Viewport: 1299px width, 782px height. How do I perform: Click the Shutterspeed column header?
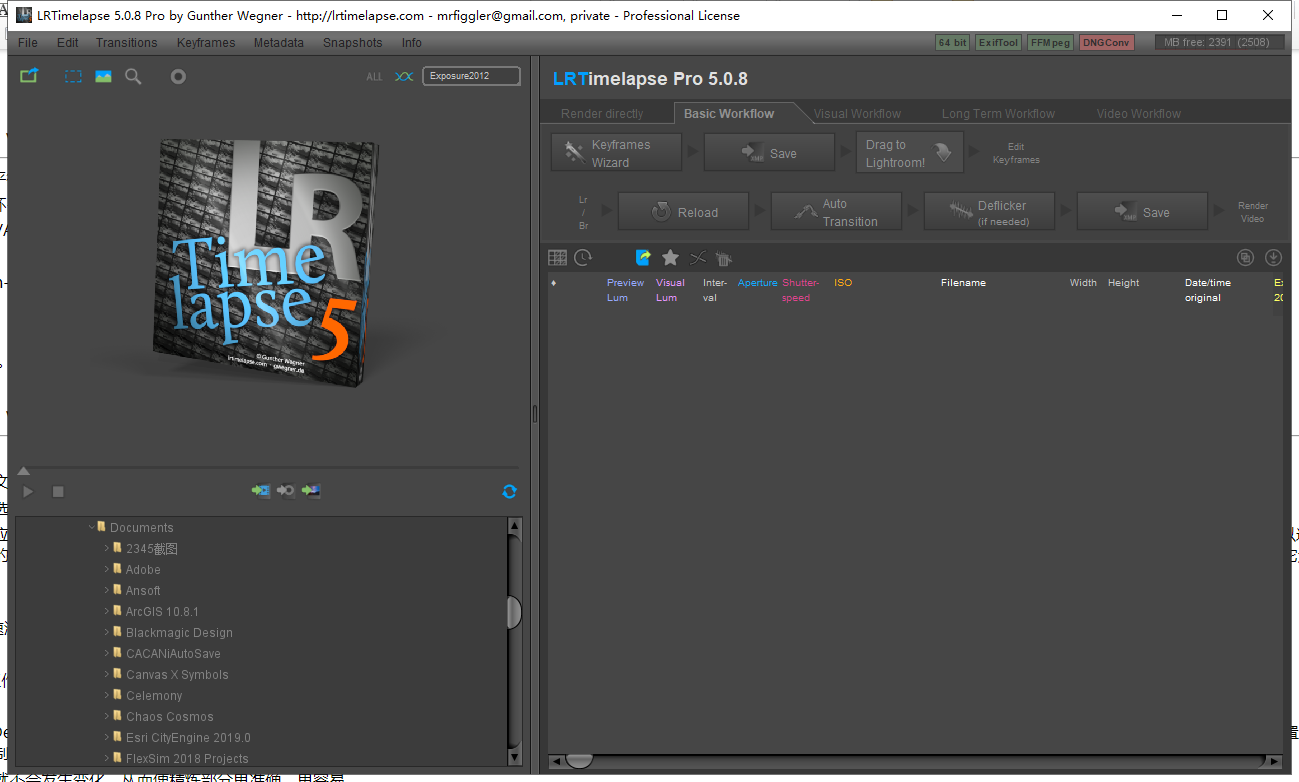tap(800, 290)
